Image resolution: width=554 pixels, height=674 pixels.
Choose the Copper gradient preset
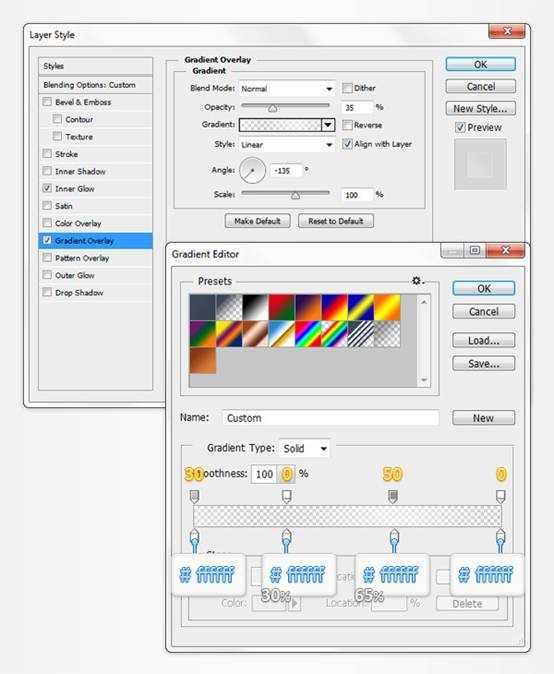[255, 334]
